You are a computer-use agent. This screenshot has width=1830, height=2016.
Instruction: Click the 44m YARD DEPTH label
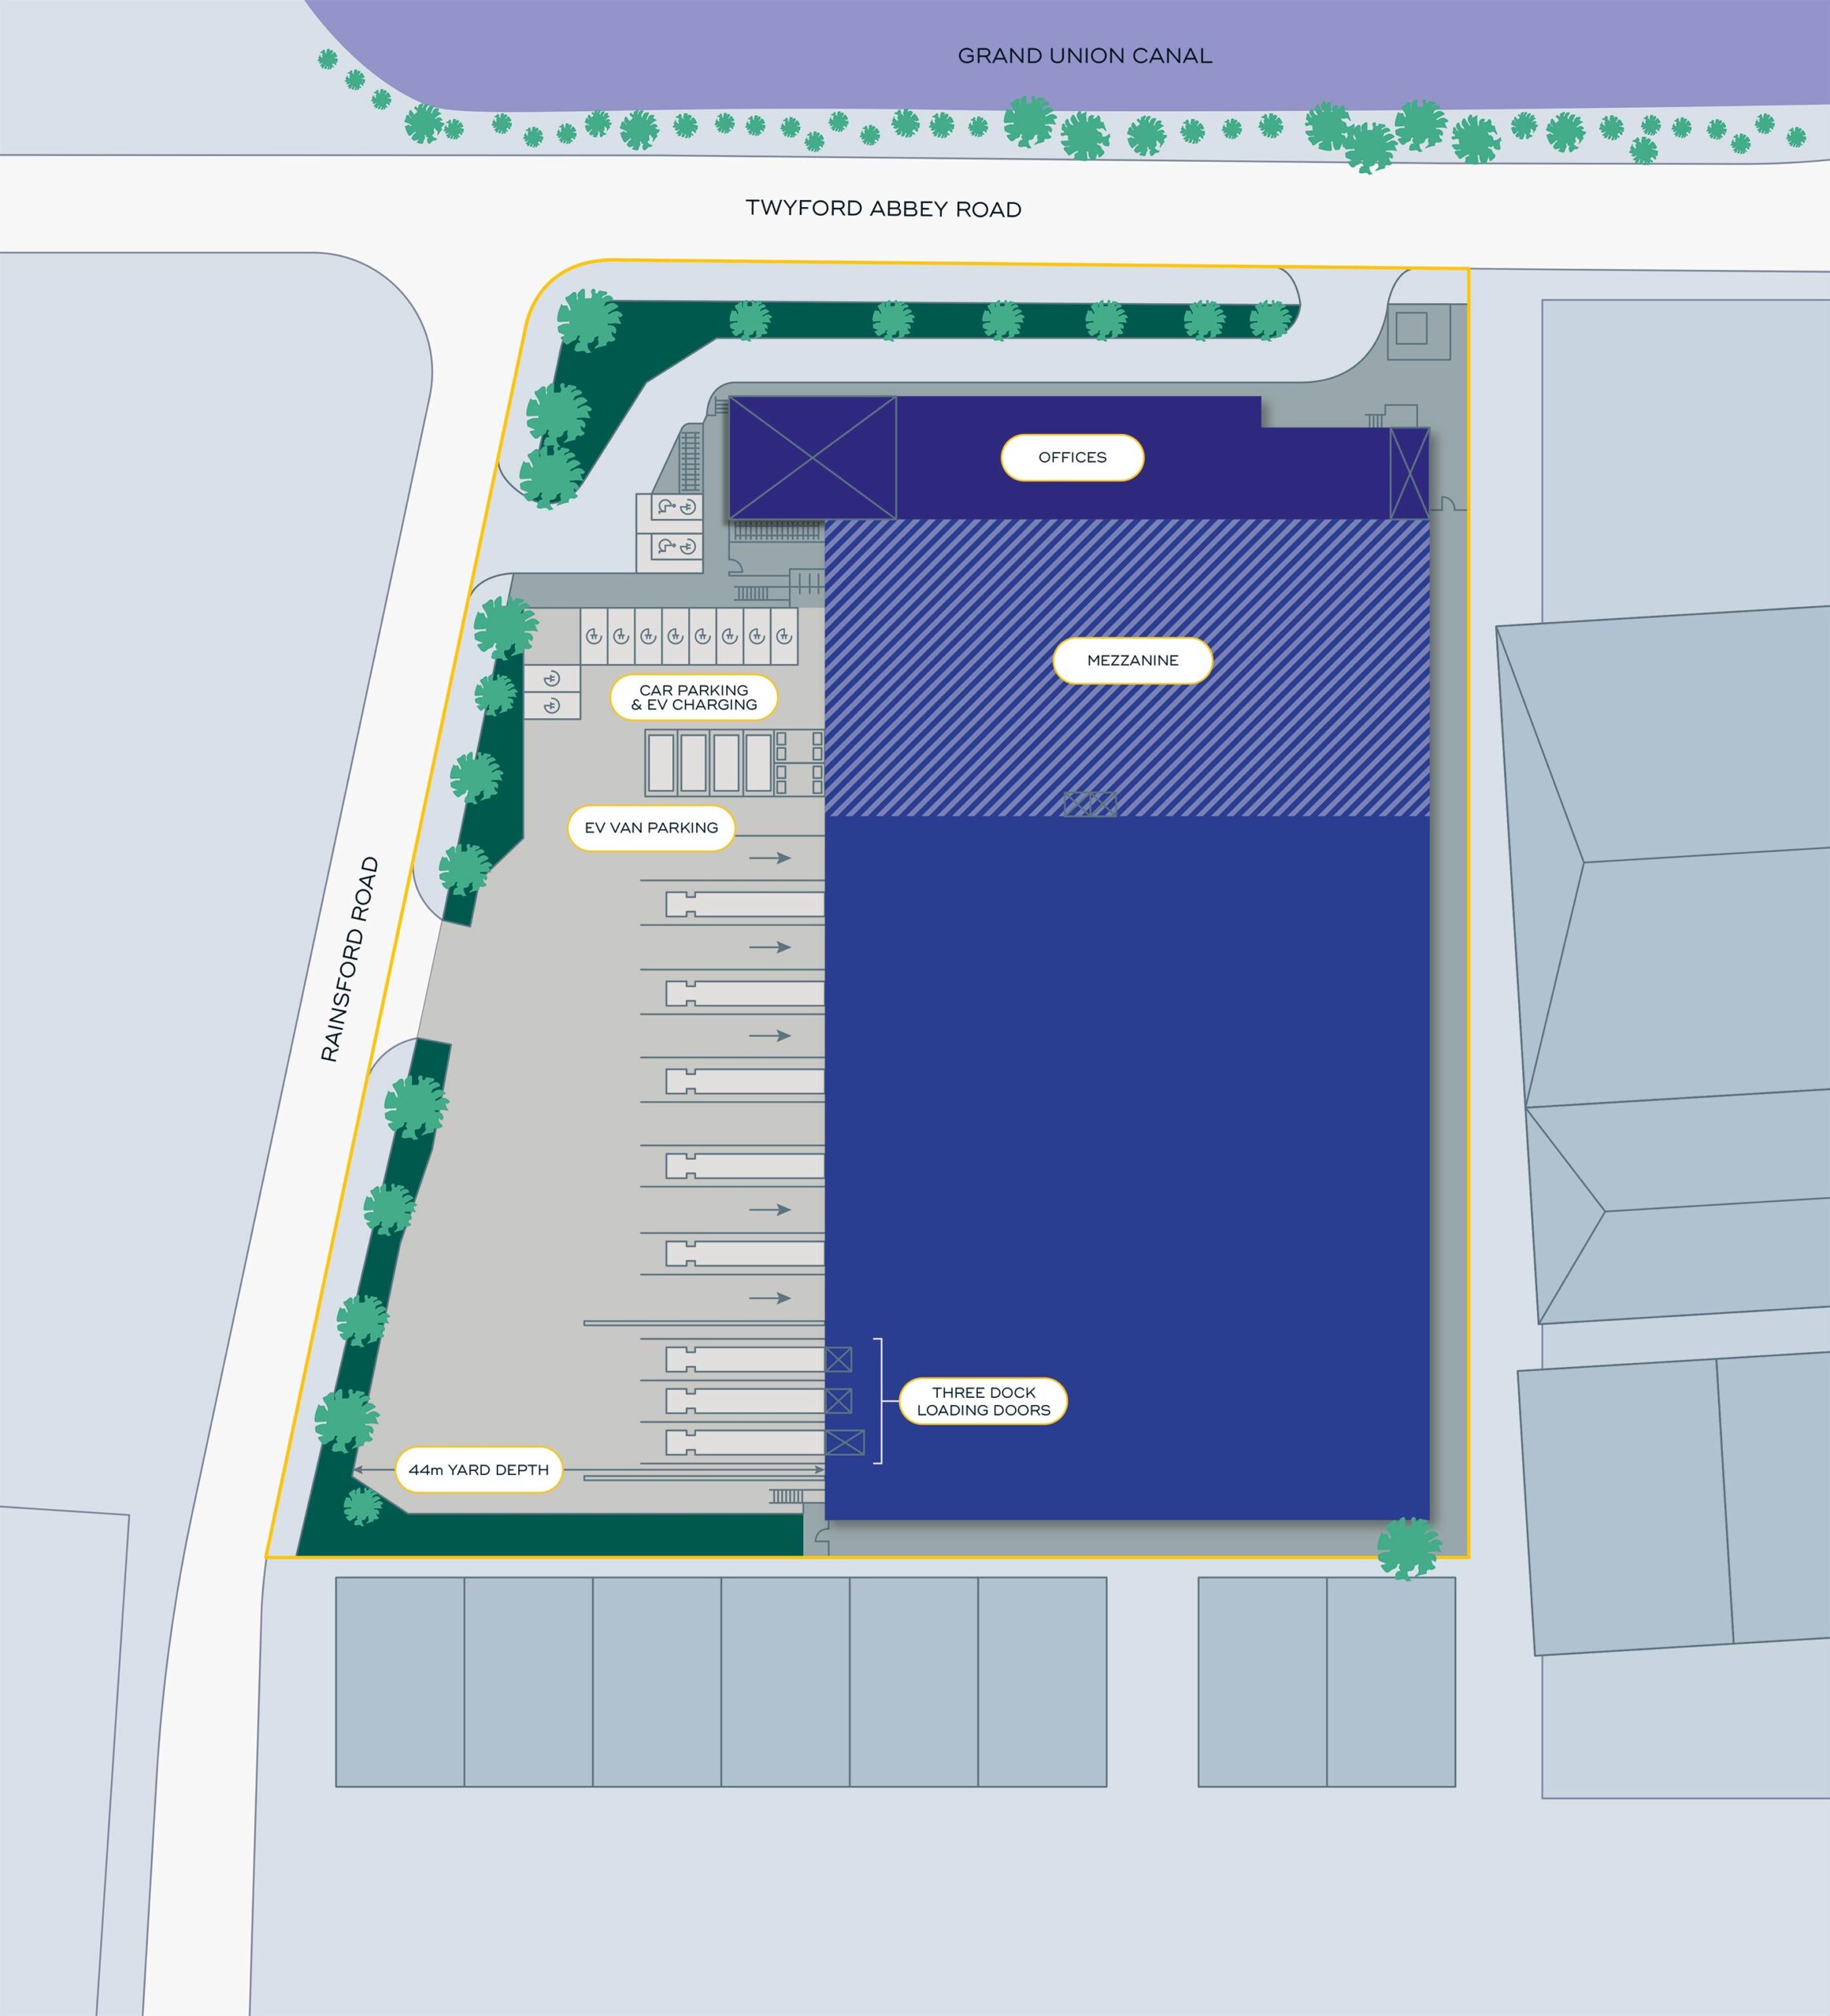pos(478,1470)
